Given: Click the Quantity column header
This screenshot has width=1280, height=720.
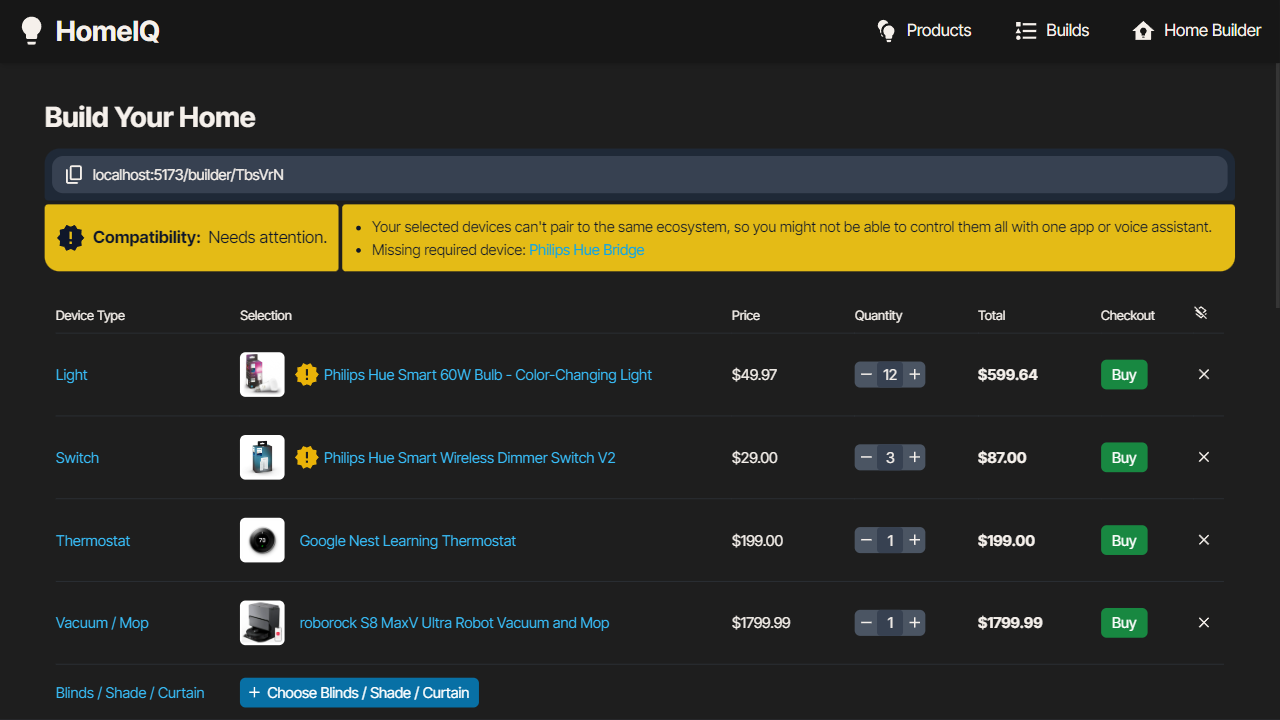Looking at the screenshot, I should pos(878,315).
